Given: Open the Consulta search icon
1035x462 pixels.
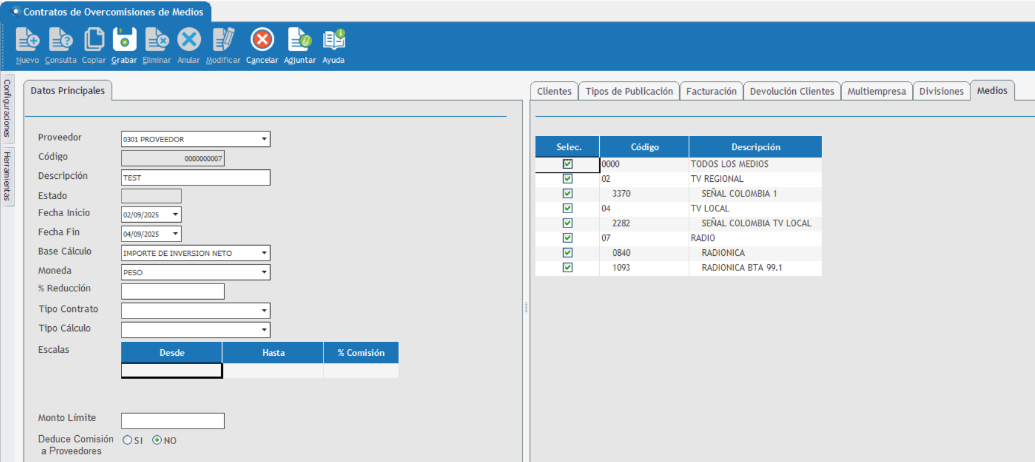Looking at the screenshot, I should point(61,40).
